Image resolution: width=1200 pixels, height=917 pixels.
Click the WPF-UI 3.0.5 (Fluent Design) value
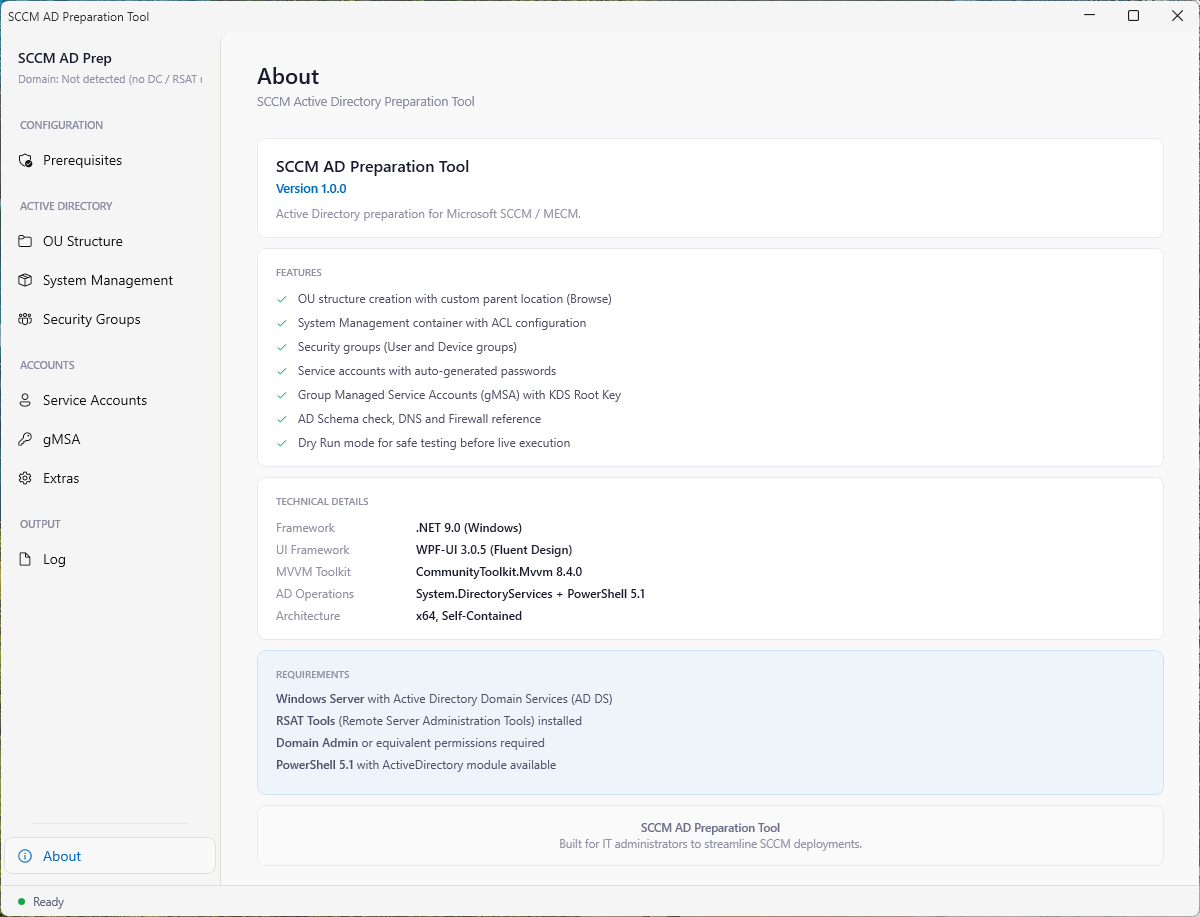[x=494, y=550]
